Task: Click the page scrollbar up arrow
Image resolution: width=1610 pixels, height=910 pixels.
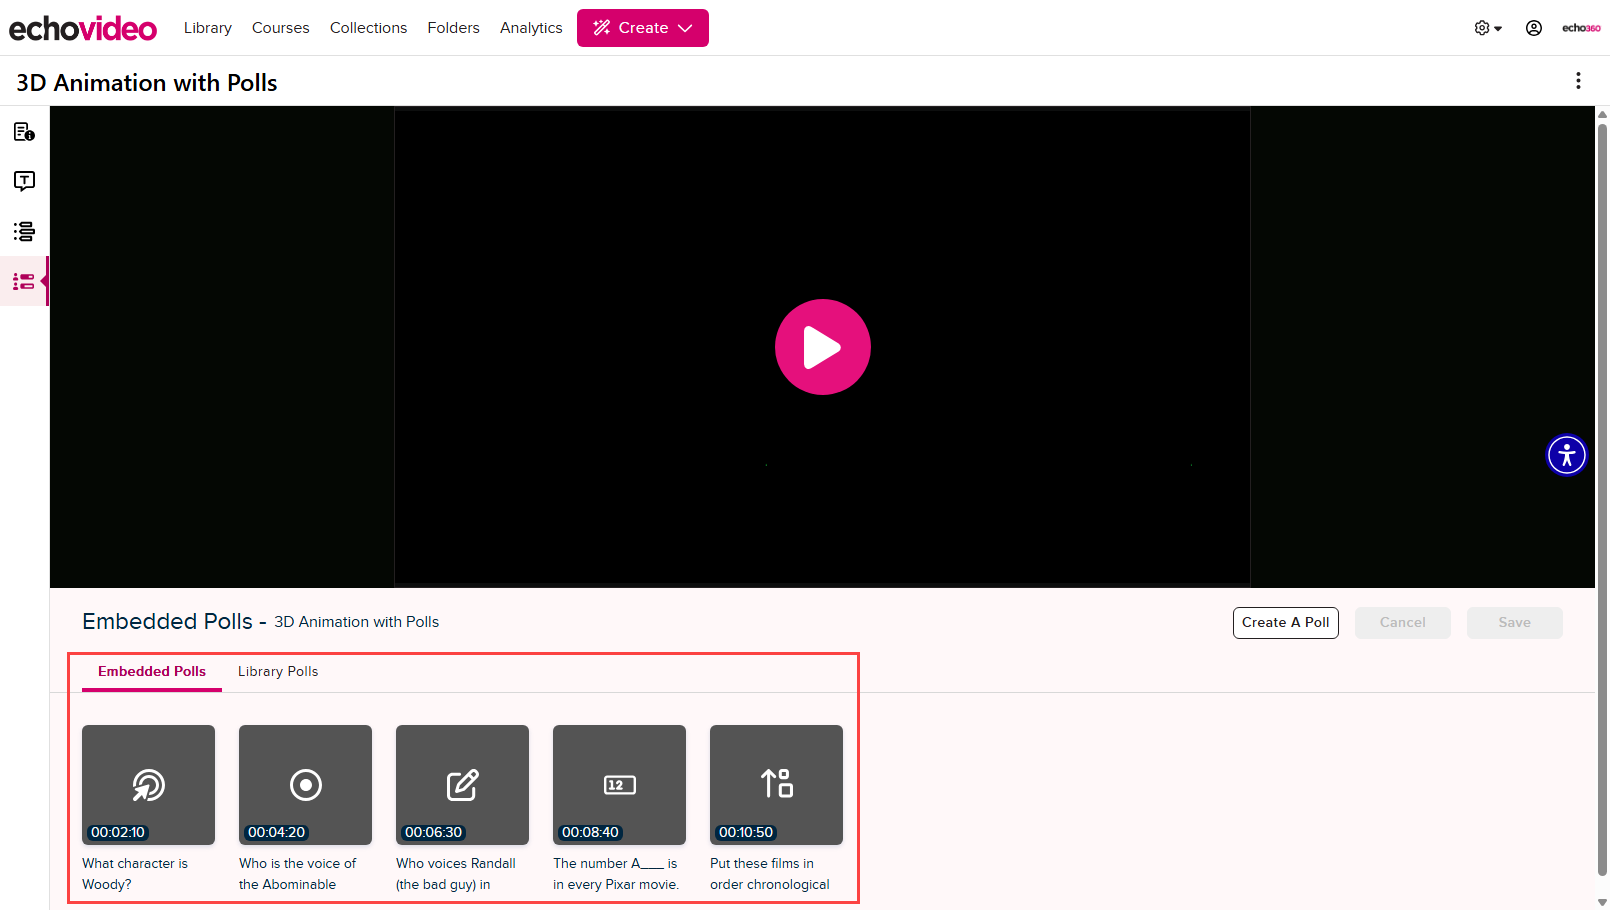Action: [1602, 113]
